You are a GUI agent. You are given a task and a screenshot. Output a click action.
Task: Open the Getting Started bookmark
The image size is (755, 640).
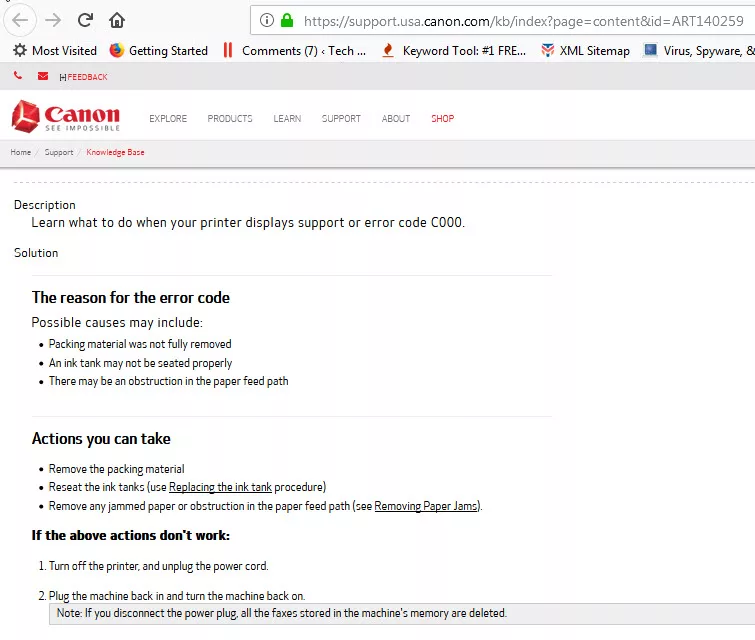pos(159,51)
